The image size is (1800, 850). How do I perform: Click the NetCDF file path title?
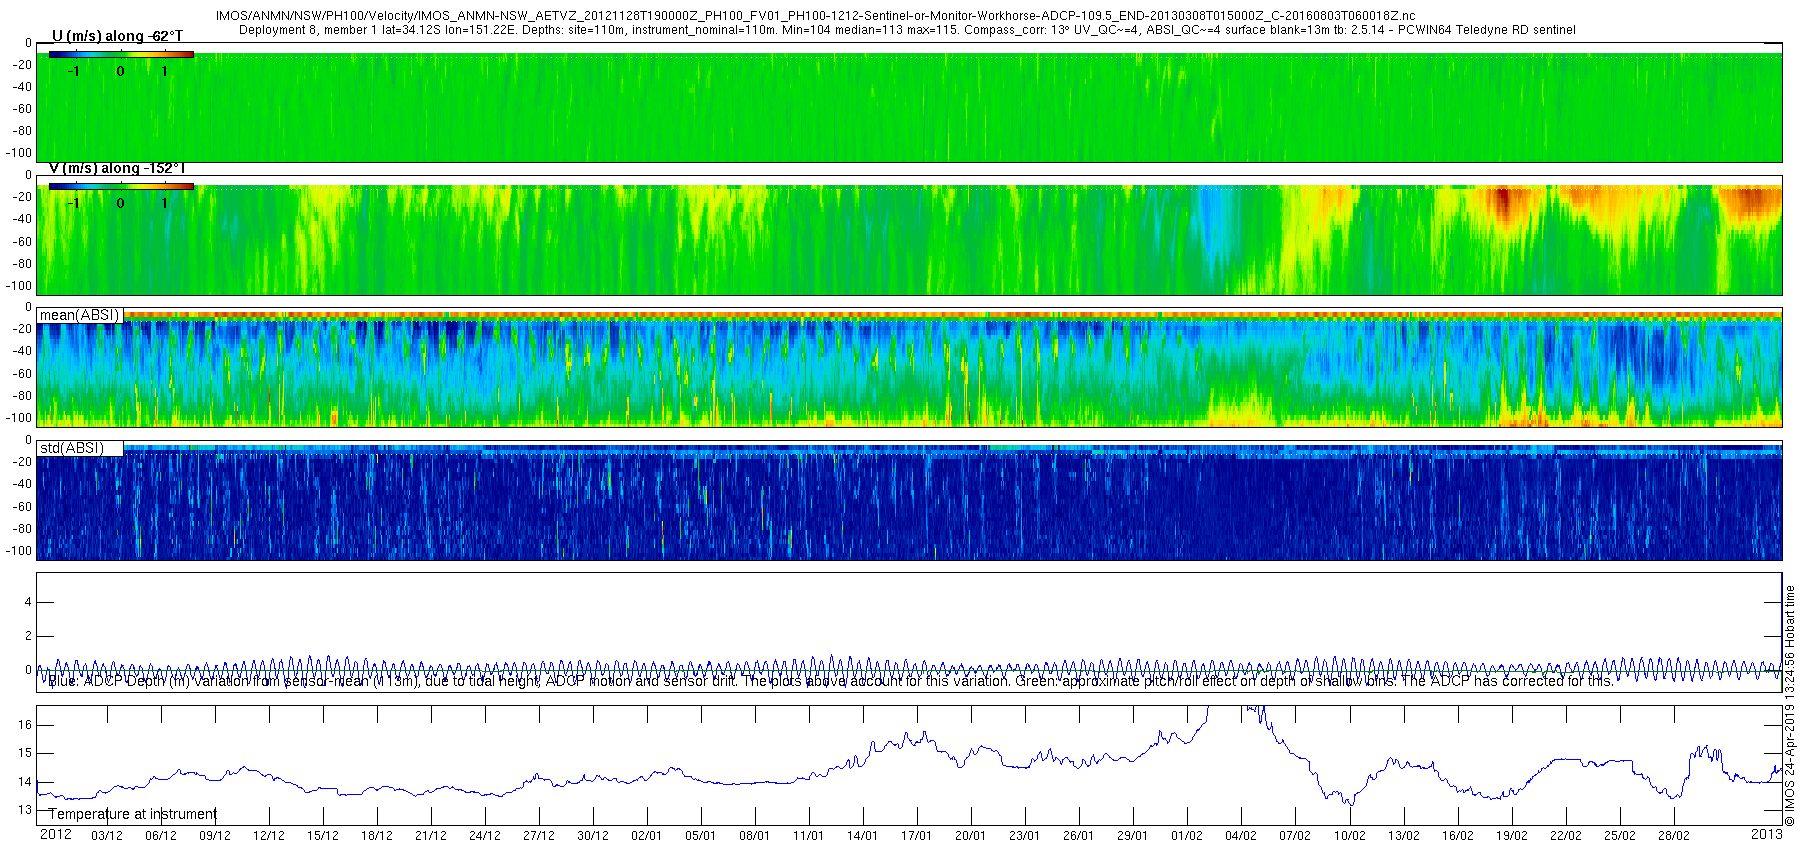pos(815,16)
